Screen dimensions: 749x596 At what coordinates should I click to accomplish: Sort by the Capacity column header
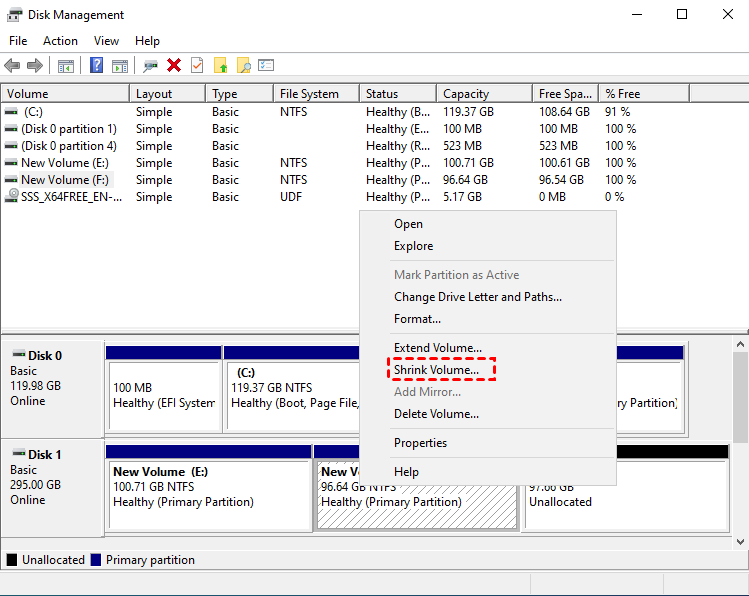click(x=465, y=94)
